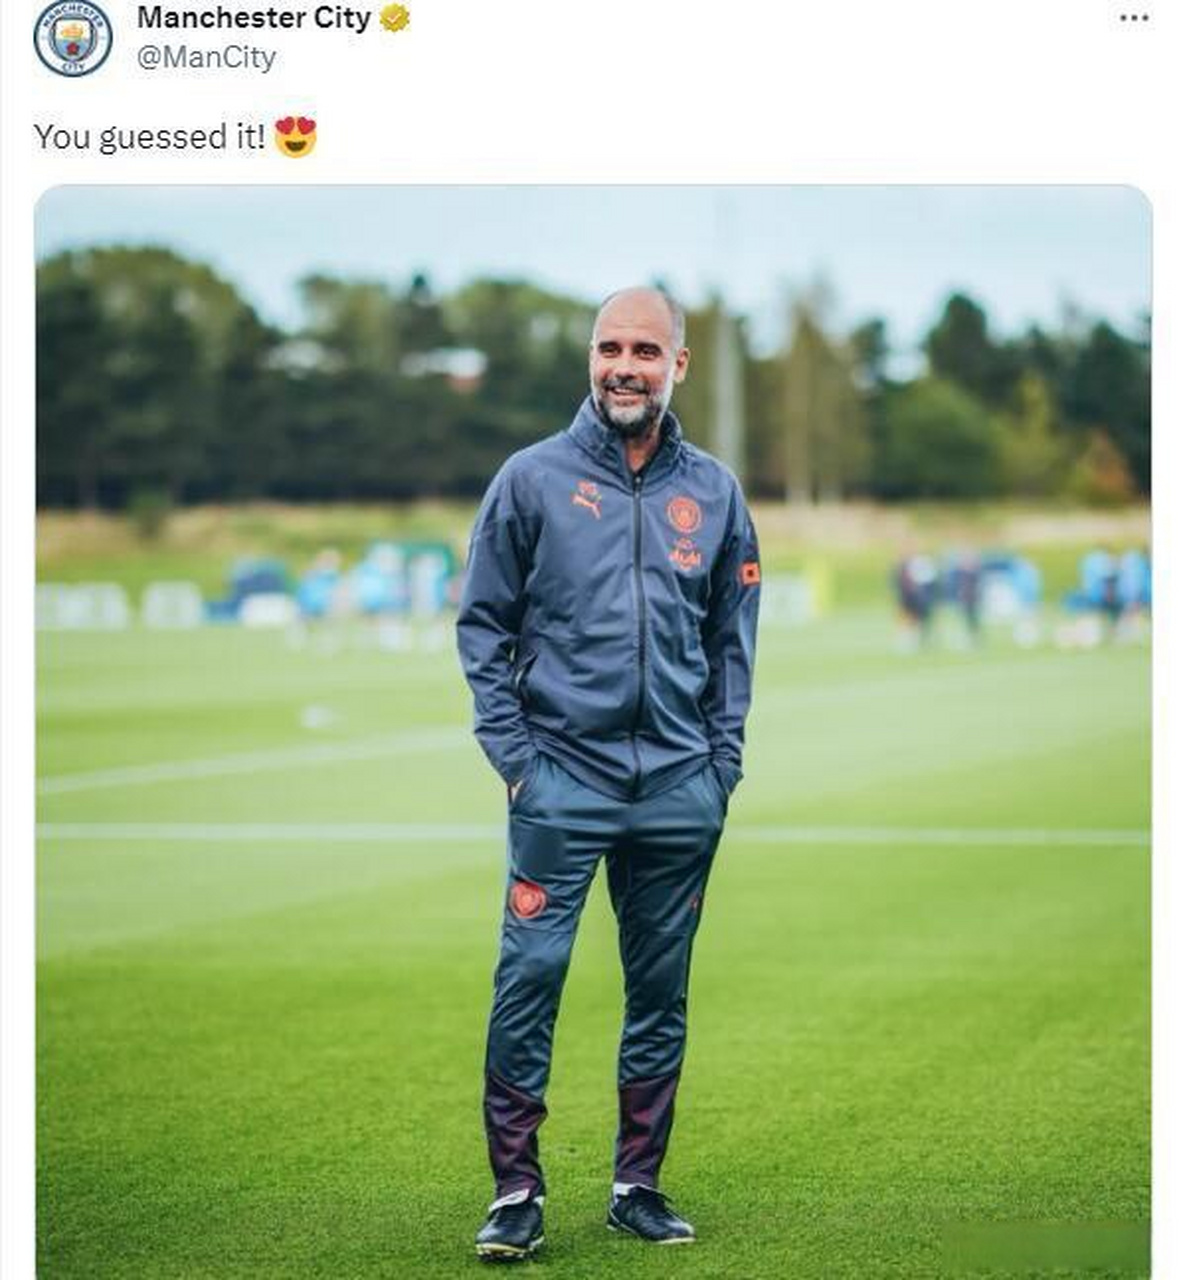Open the Manchester City display name link
Image resolution: width=1181 pixels, height=1280 pixels.
[253, 18]
